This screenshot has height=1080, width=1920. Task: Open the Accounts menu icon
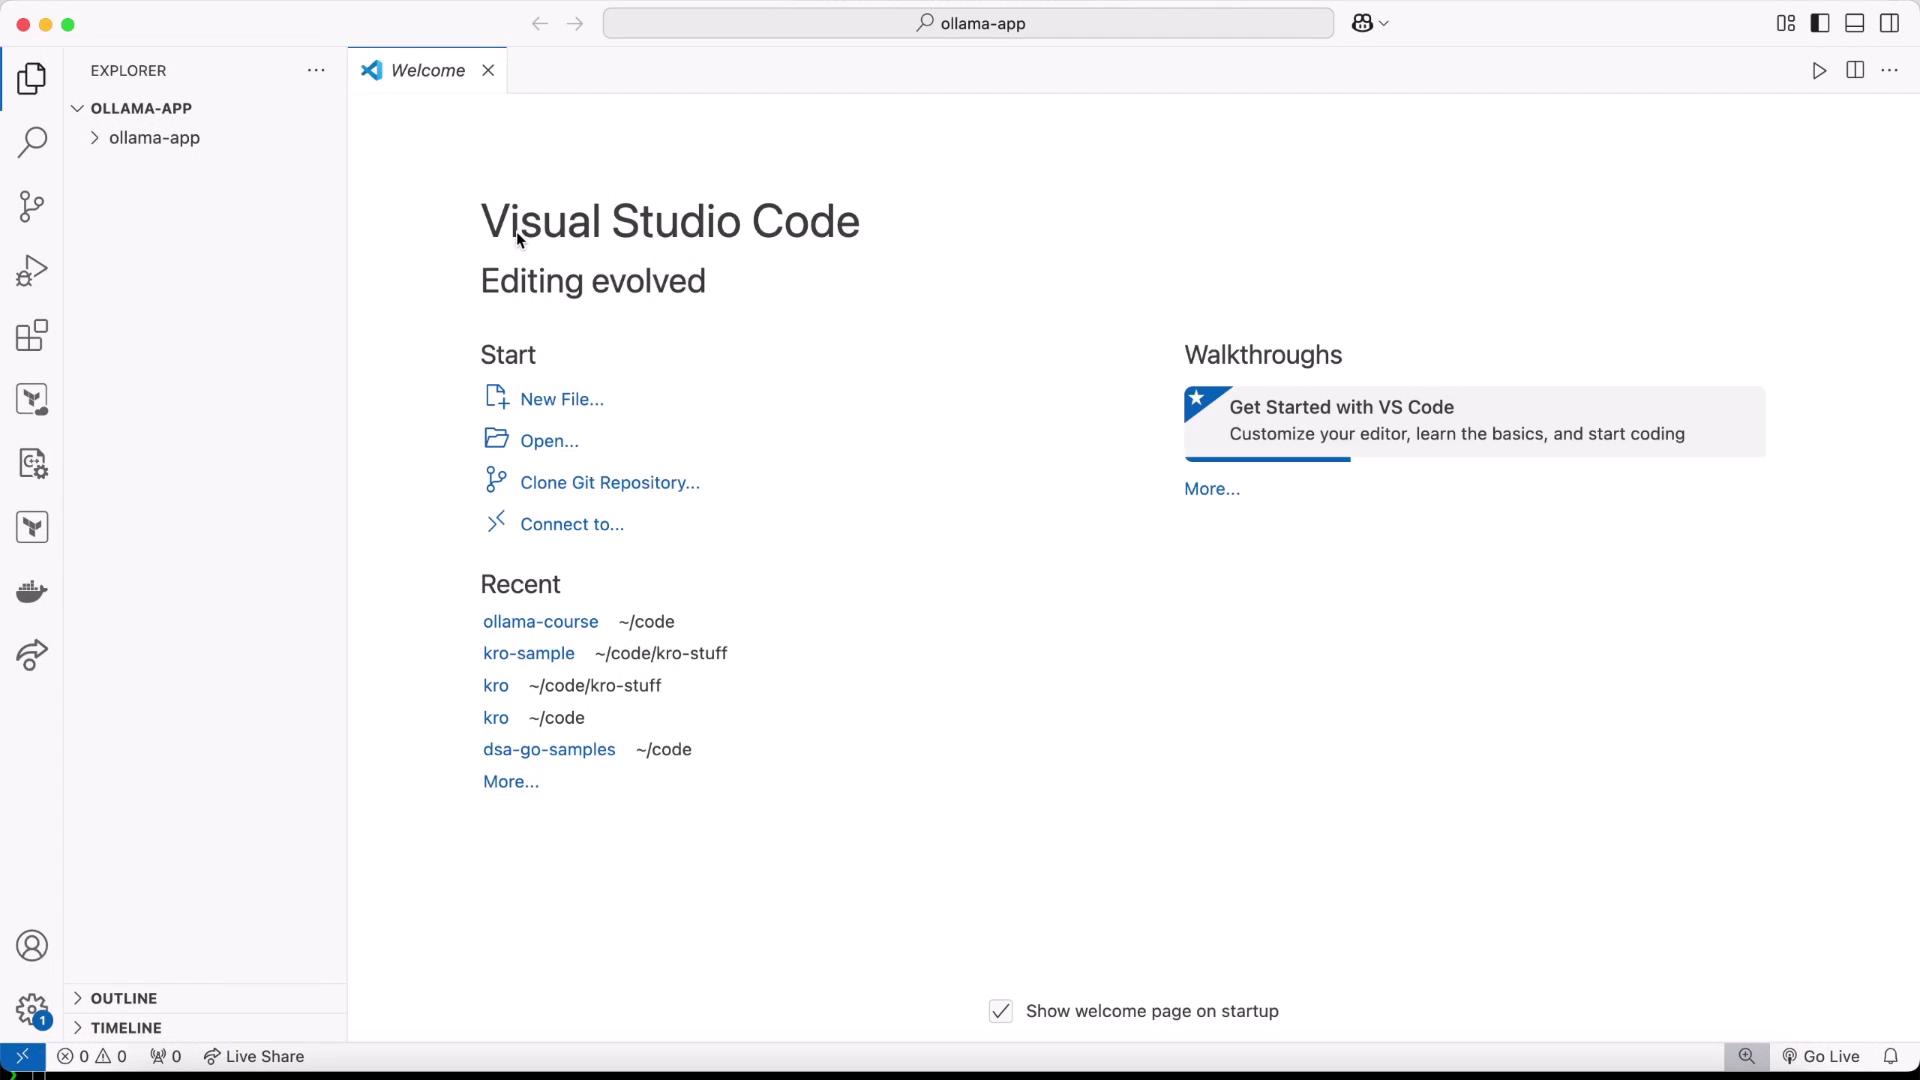pos(32,946)
